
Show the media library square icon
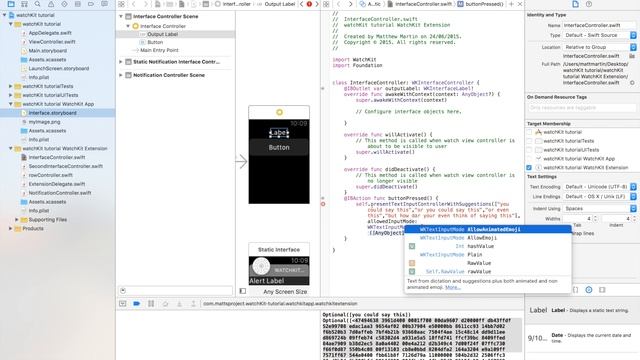click(602, 290)
